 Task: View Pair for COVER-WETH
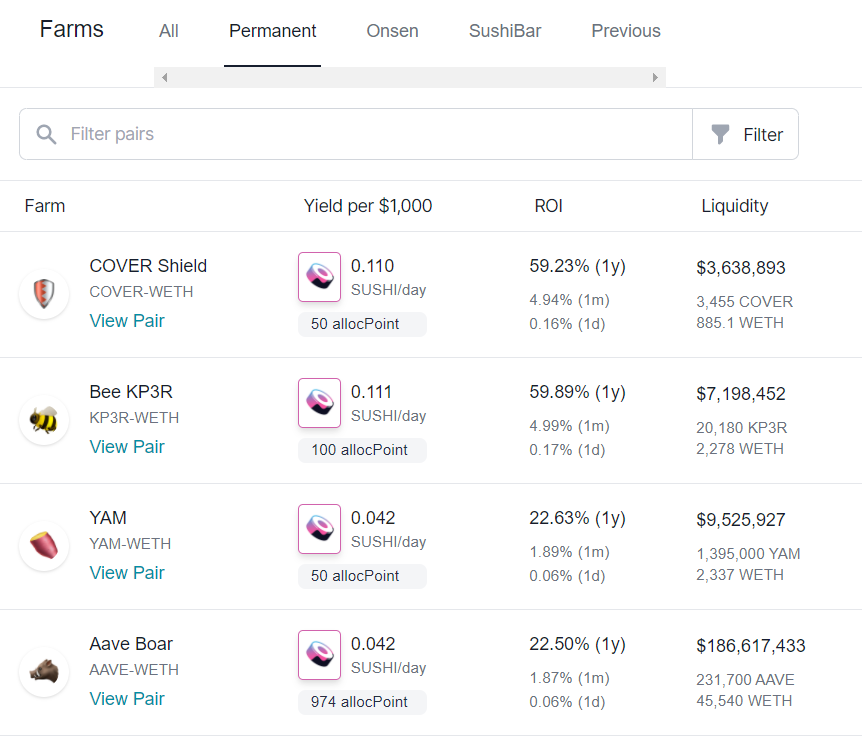[127, 321]
